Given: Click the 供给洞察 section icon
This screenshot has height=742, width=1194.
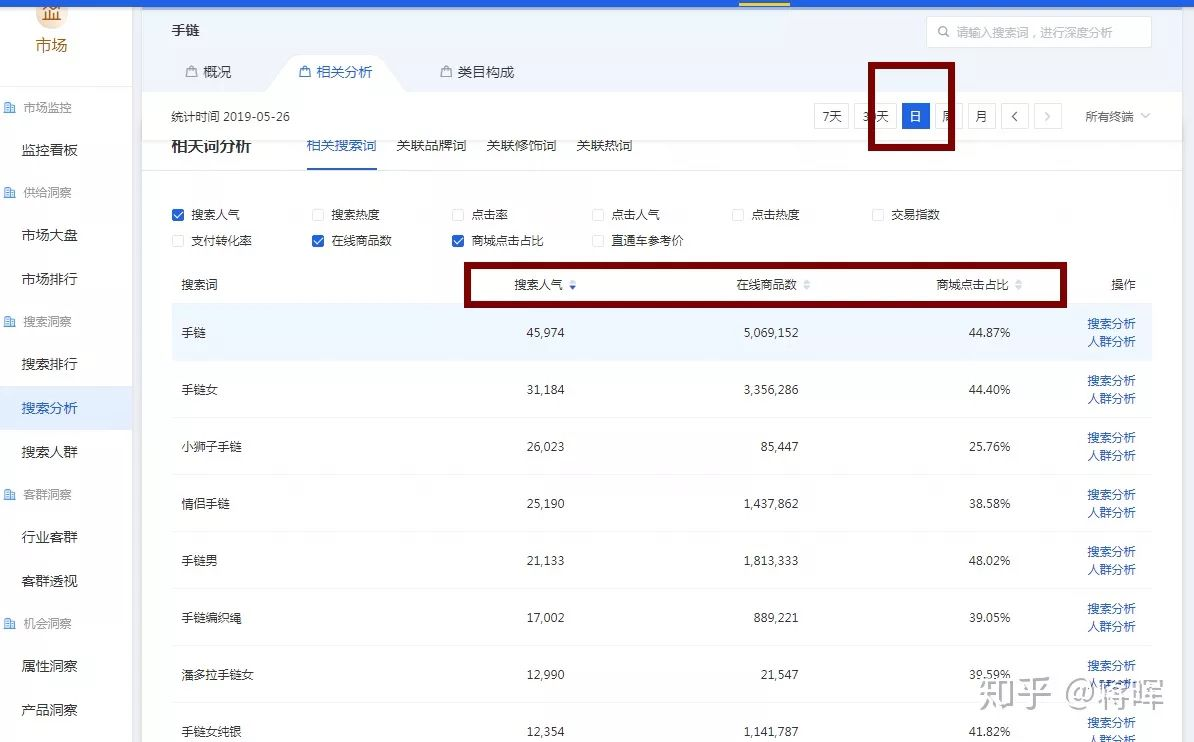Looking at the screenshot, I should [x=10, y=193].
